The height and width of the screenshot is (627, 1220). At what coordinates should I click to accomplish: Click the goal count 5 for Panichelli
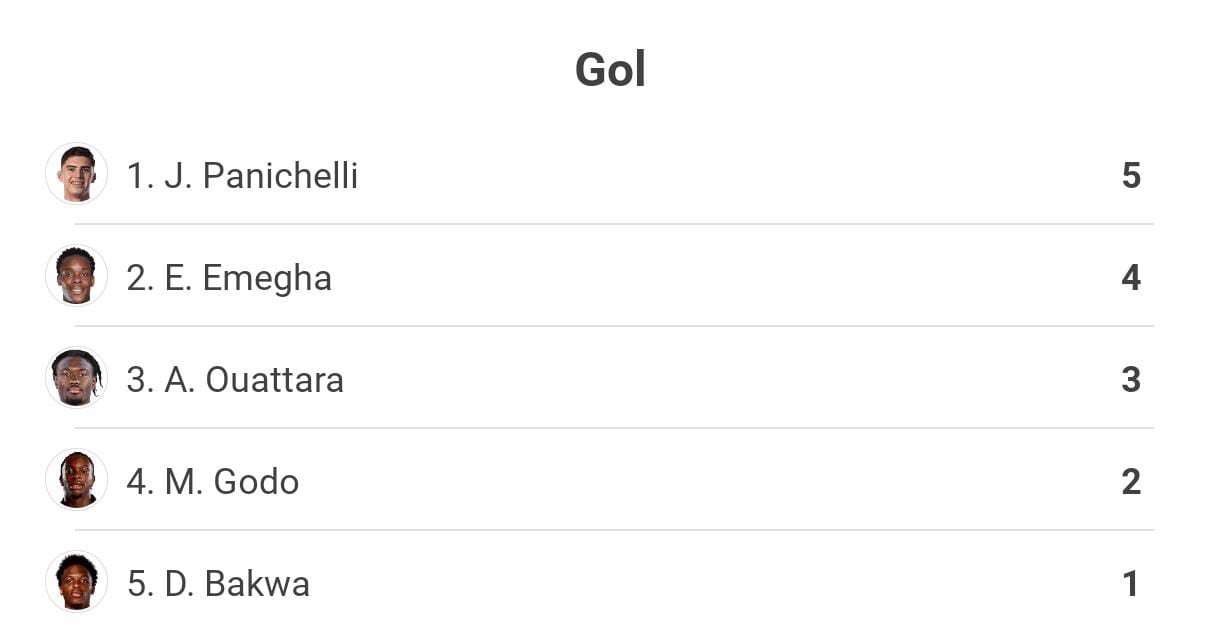(x=1131, y=176)
